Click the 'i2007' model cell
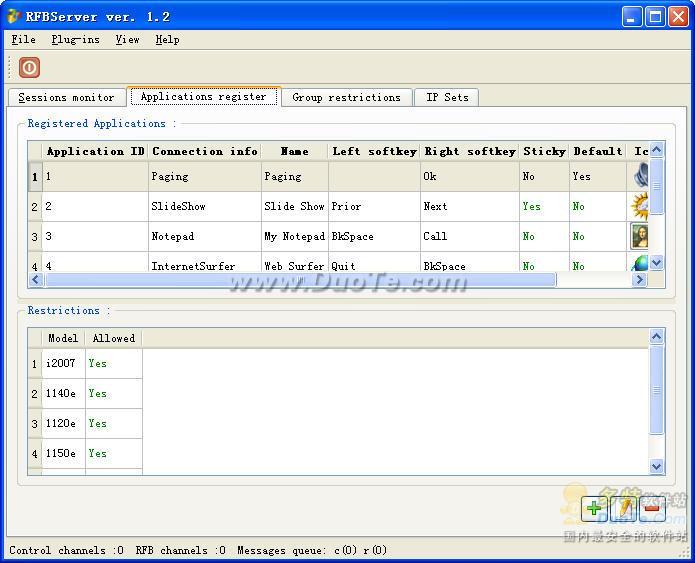This screenshot has width=695, height=563. pos(63,364)
